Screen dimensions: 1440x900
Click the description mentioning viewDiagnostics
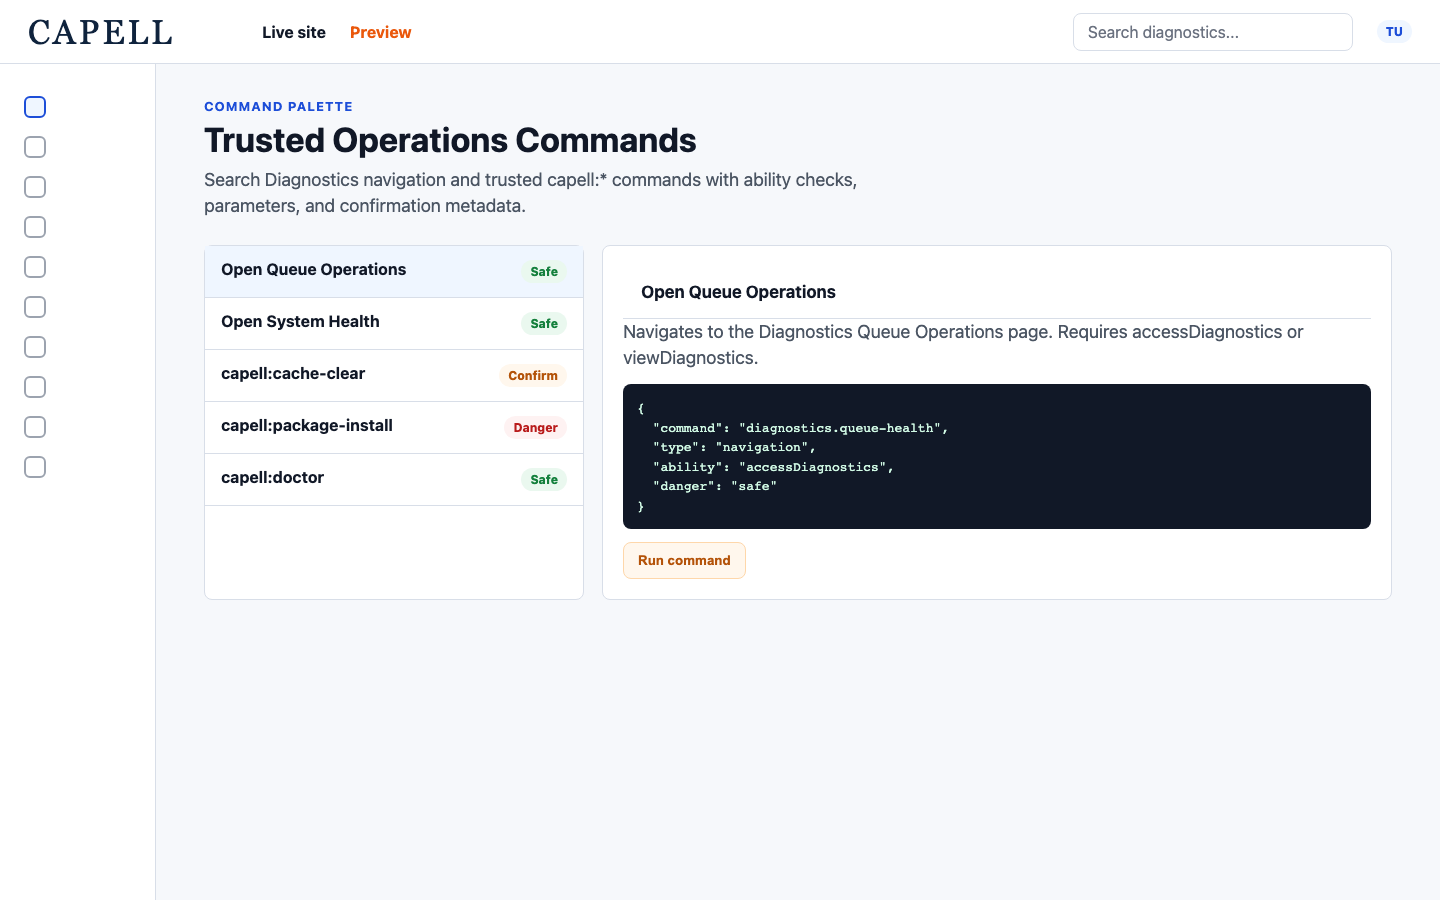coord(963,345)
